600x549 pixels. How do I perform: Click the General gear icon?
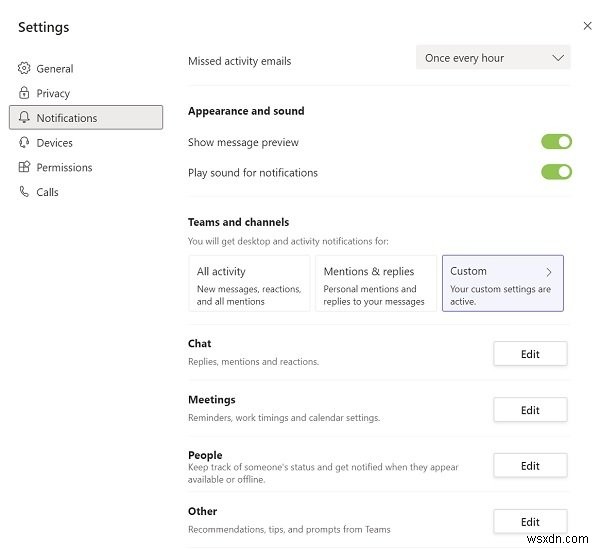point(24,68)
